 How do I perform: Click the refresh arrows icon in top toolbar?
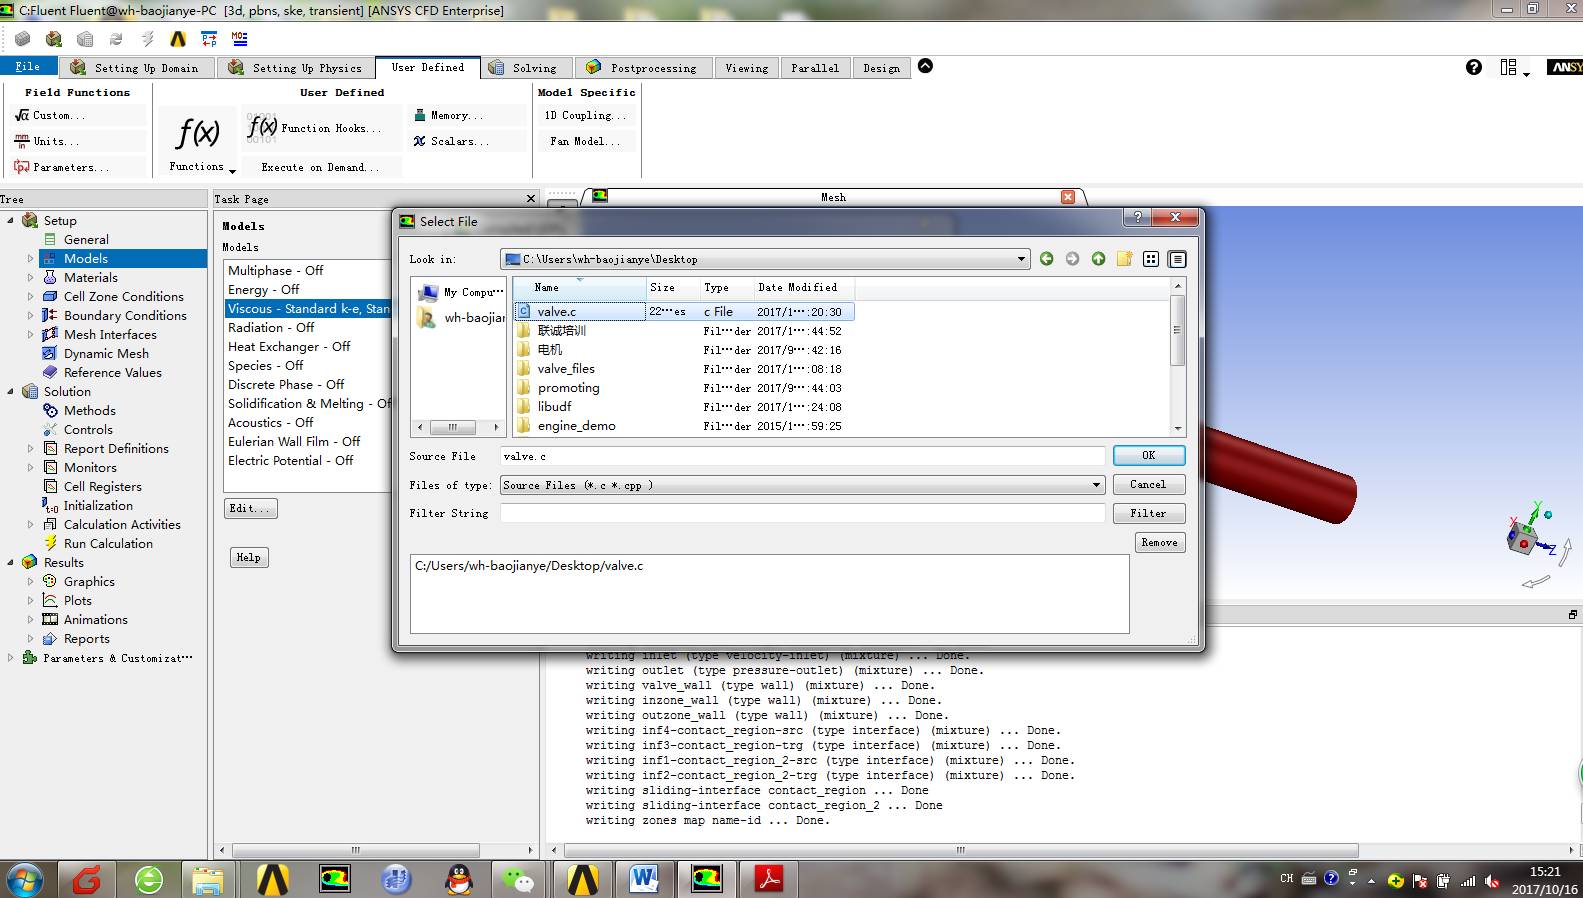116,39
